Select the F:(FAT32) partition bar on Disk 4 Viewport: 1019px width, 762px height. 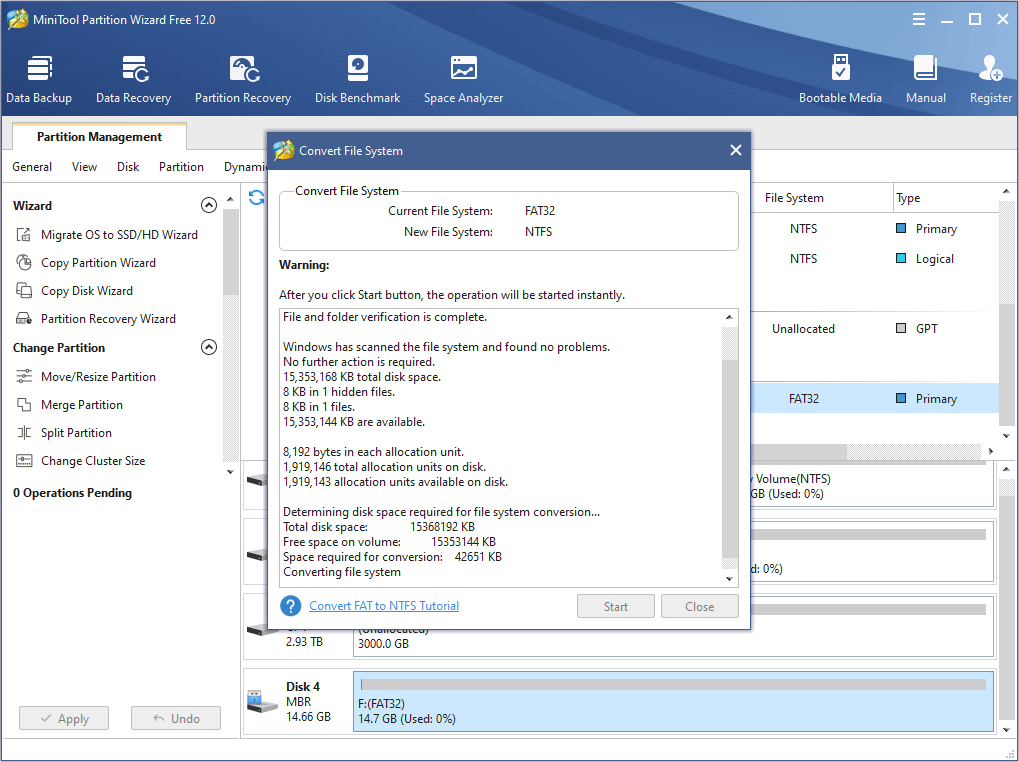[673, 702]
